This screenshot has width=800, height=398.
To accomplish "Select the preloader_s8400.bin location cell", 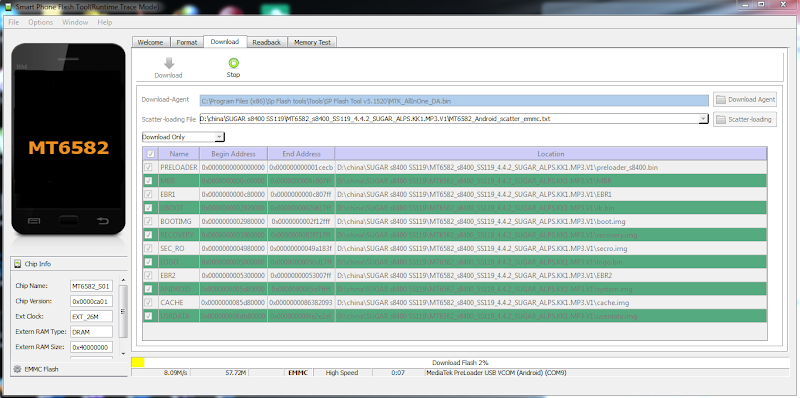I will coord(551,167).
